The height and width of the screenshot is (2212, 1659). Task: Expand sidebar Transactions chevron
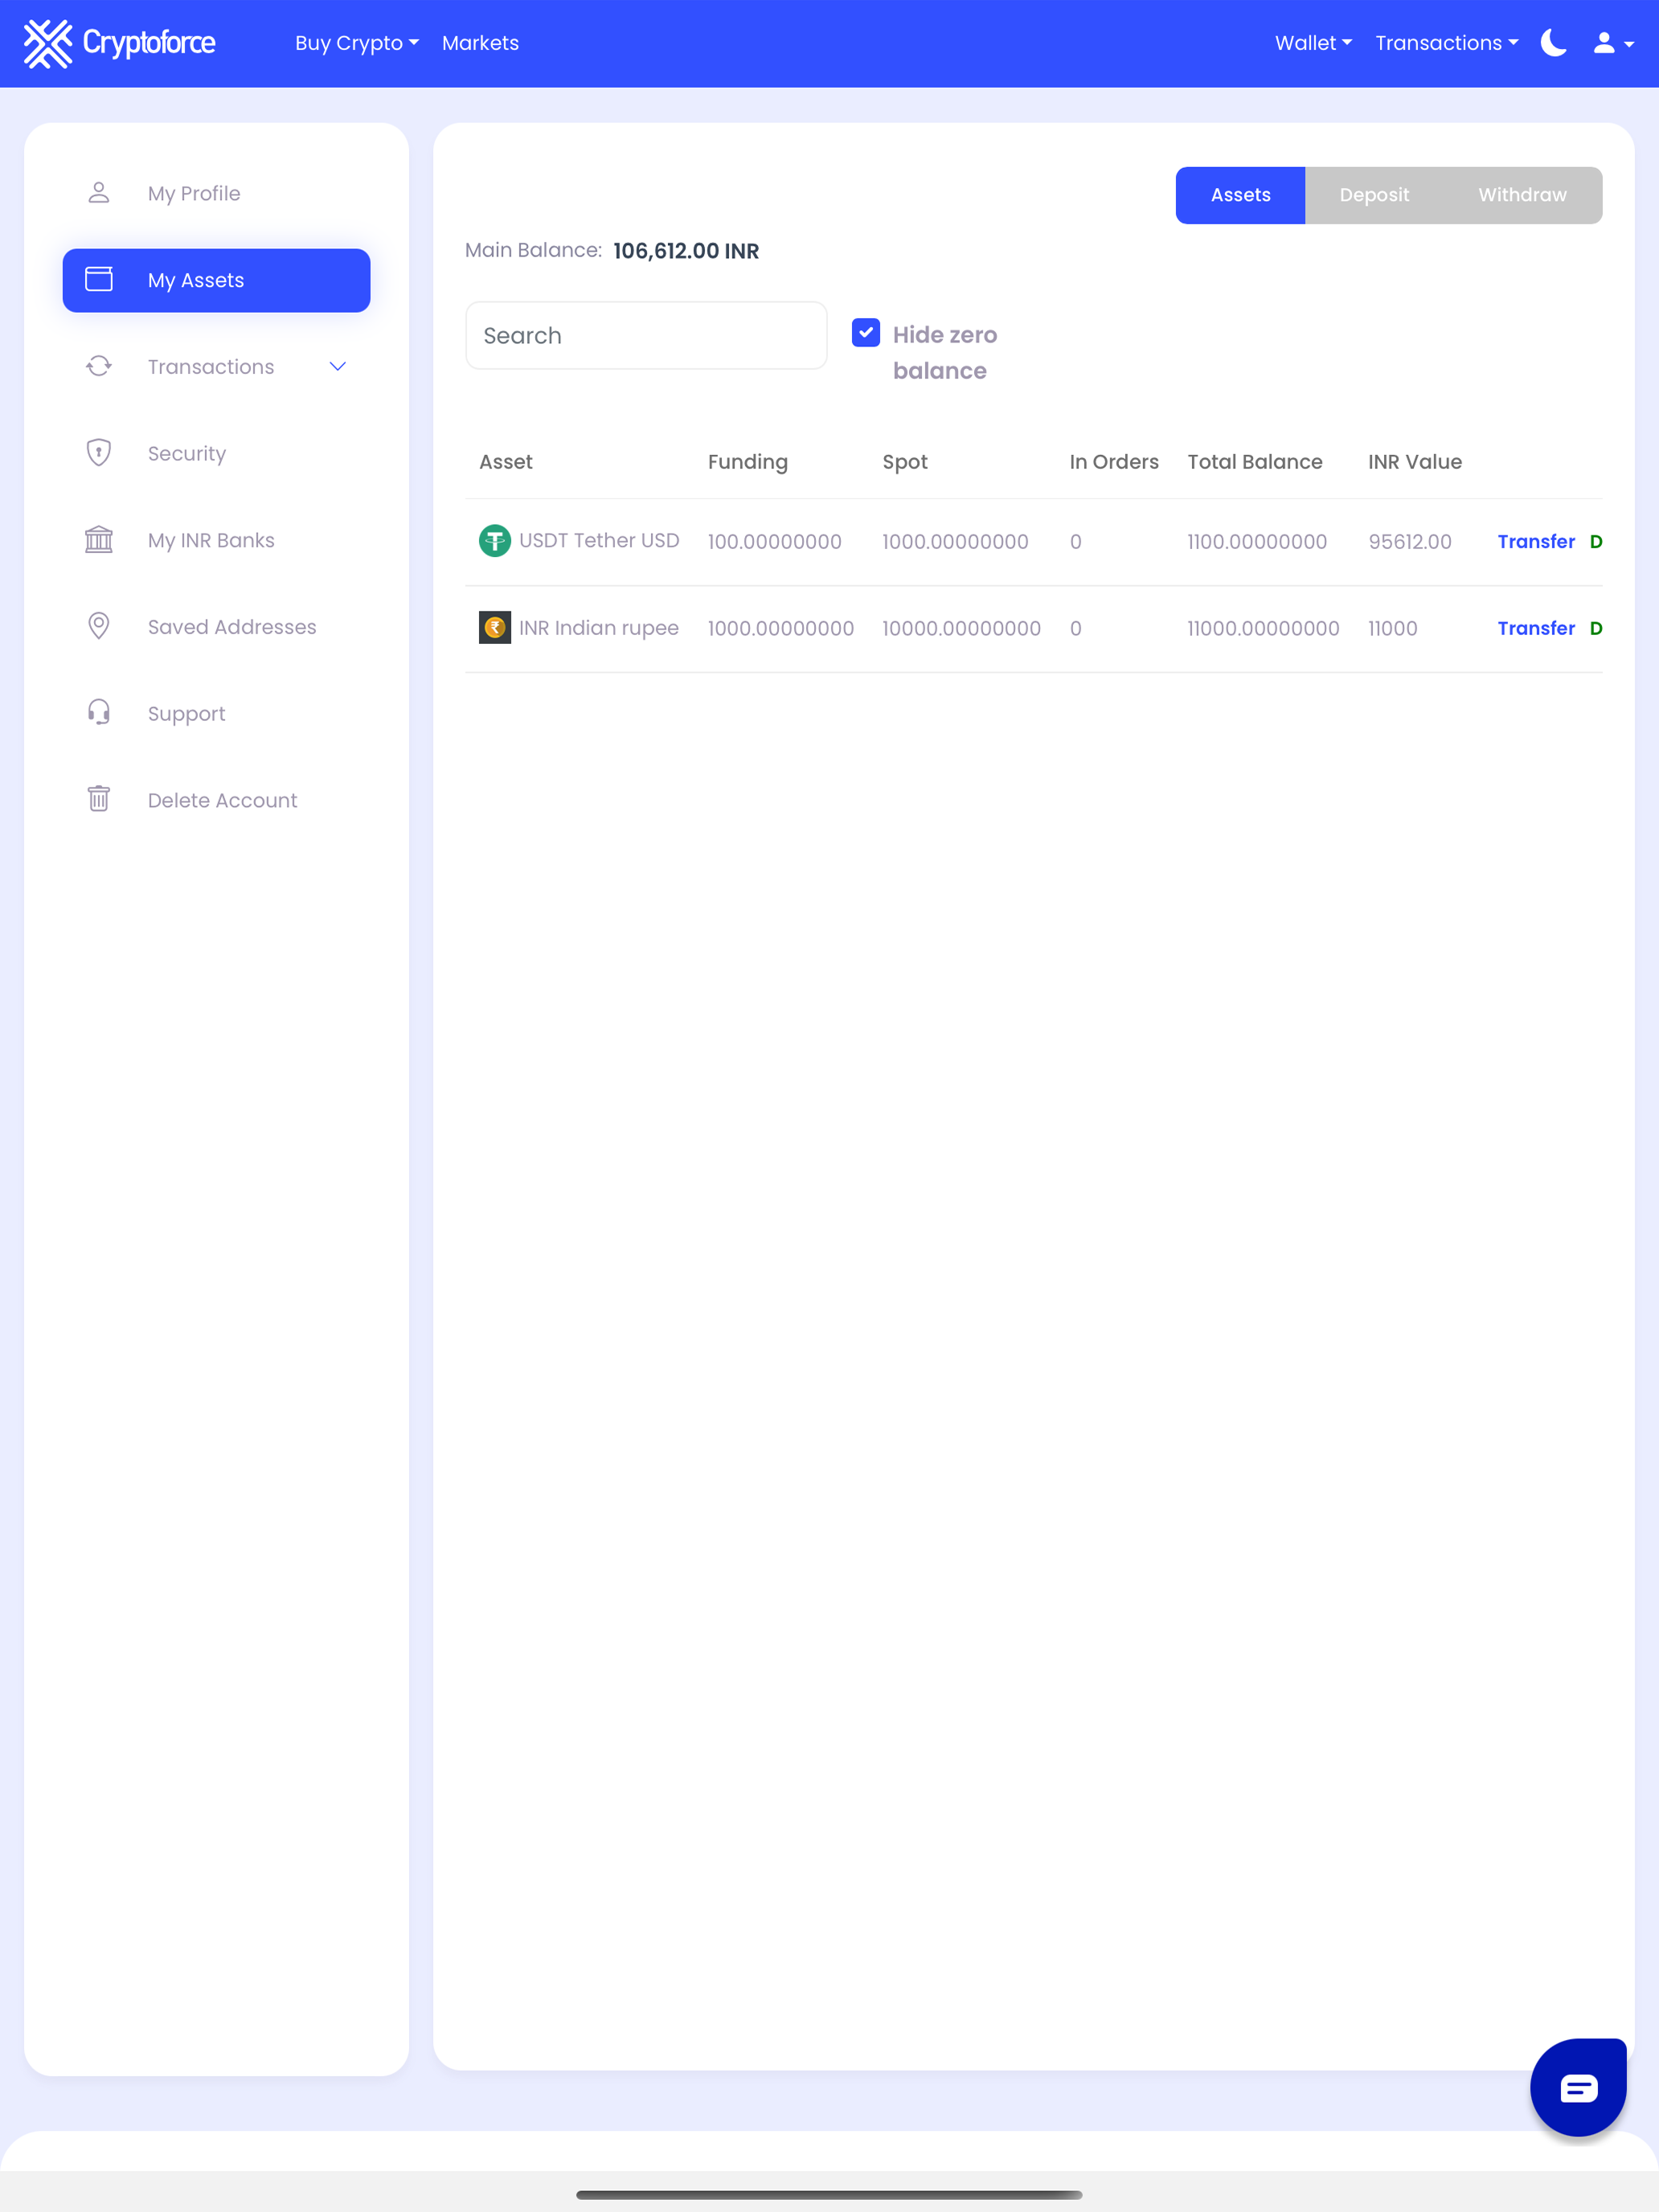(338, 367)
